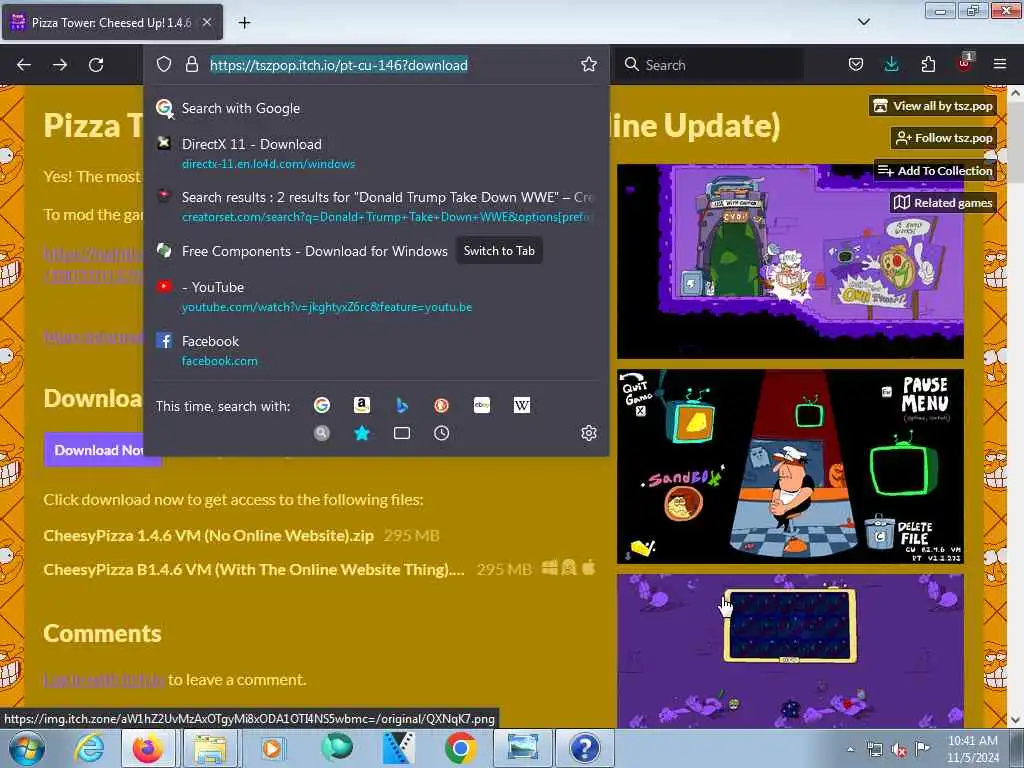Launch Google Chrome from the taskbar

pyautogui.click(x=460, y=748)
